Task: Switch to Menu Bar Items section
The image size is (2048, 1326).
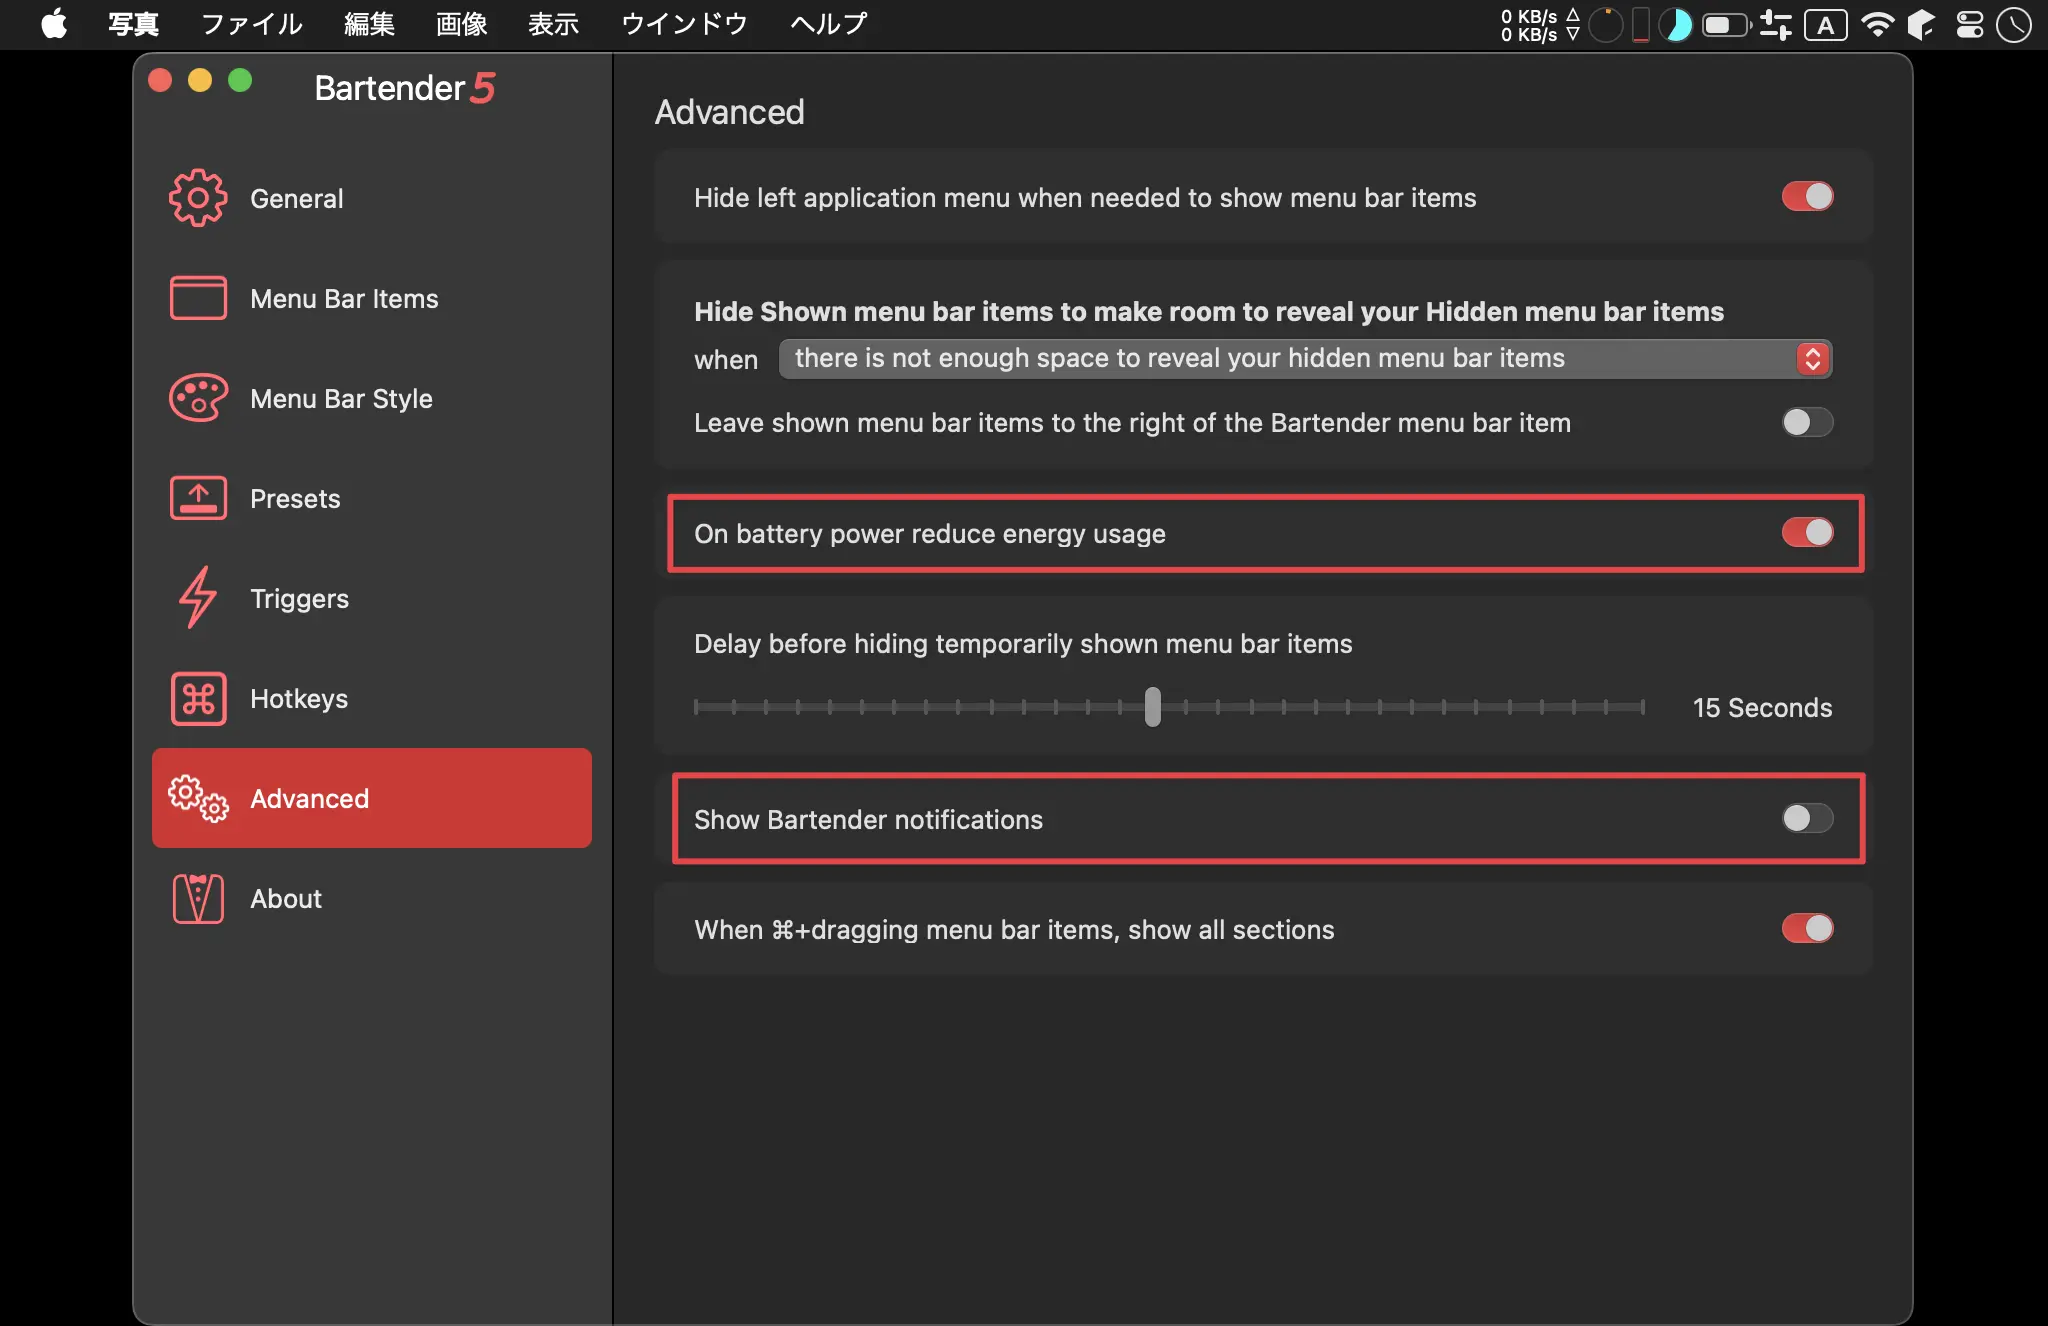Action: [372, 298]
